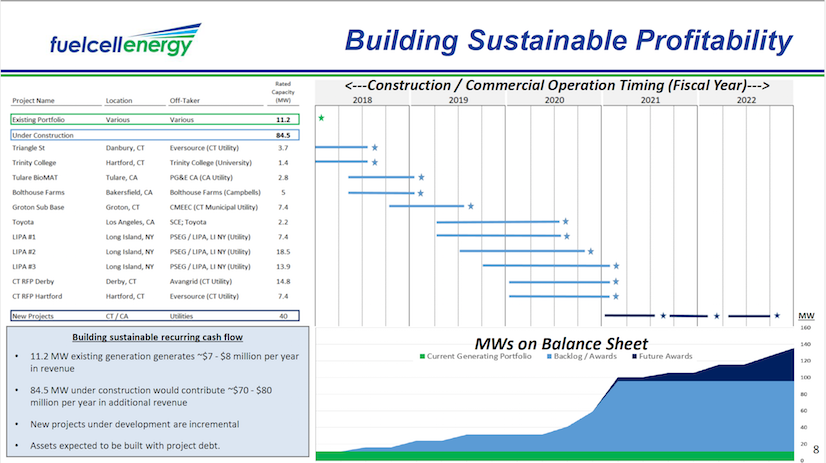Click the Toyota project name
This screenshot has height=463, width=826.
coord(23,222)
